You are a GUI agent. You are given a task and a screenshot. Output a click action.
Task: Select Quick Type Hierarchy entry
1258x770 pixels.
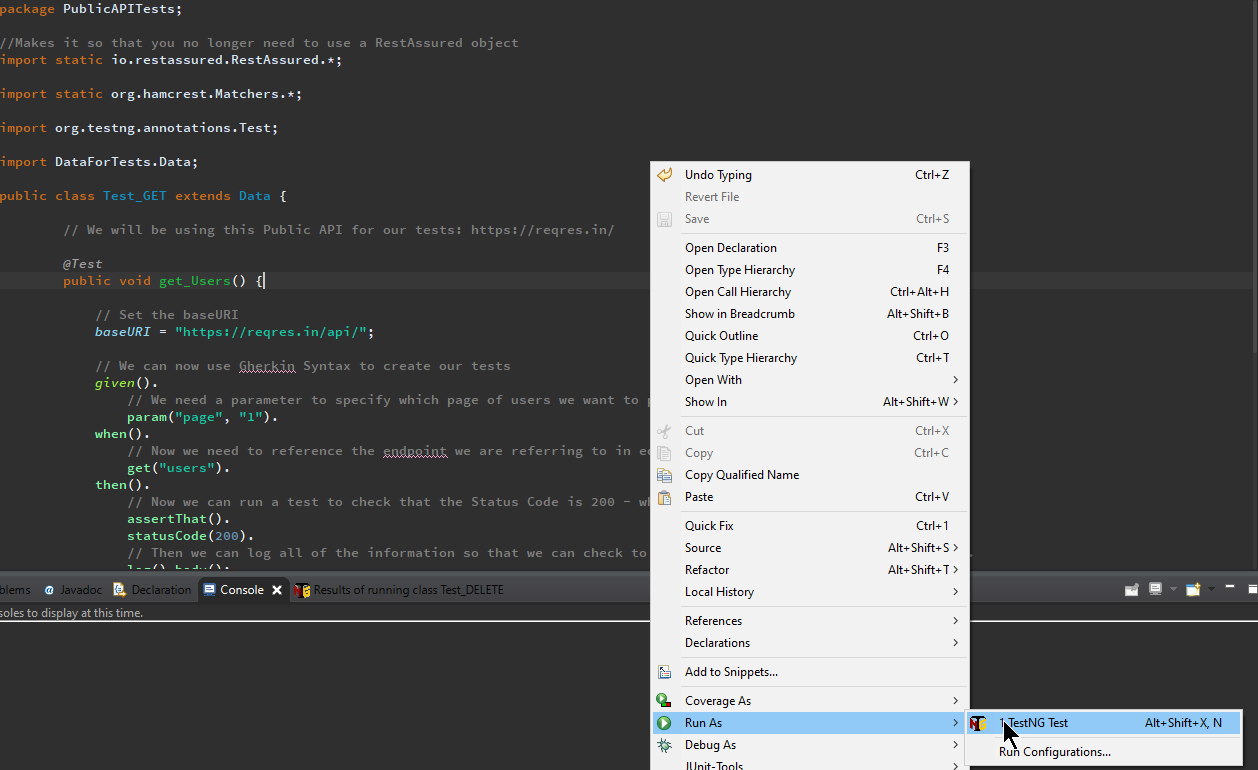point(810,358)
